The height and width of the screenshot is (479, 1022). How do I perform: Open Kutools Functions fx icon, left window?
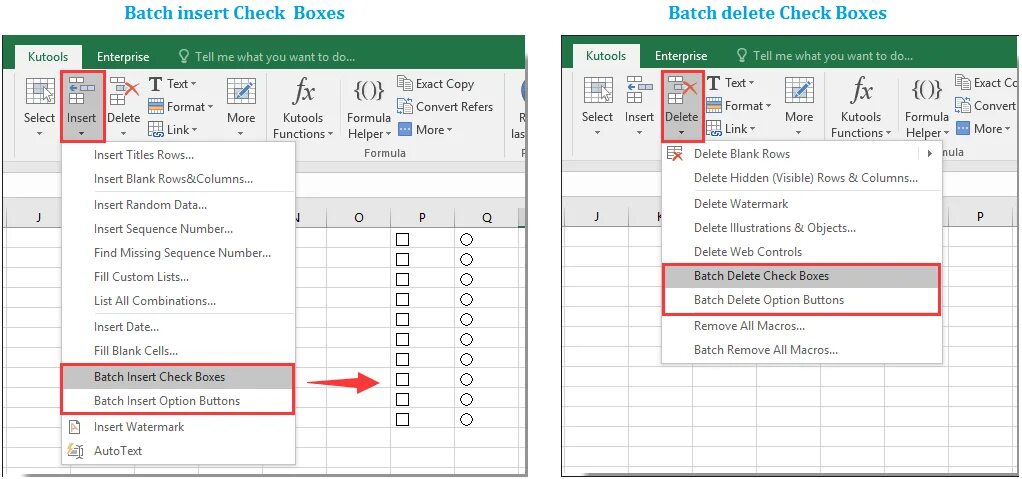303,92
